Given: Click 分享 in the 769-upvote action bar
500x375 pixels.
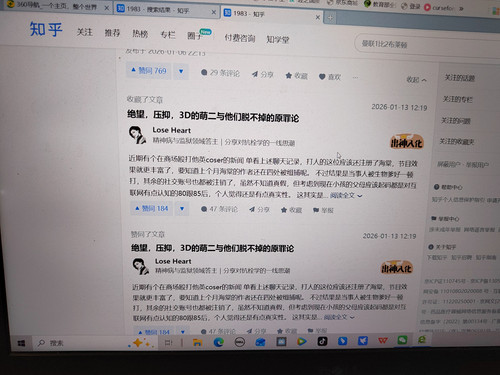Looking at the screenshot, I should 262,74.
